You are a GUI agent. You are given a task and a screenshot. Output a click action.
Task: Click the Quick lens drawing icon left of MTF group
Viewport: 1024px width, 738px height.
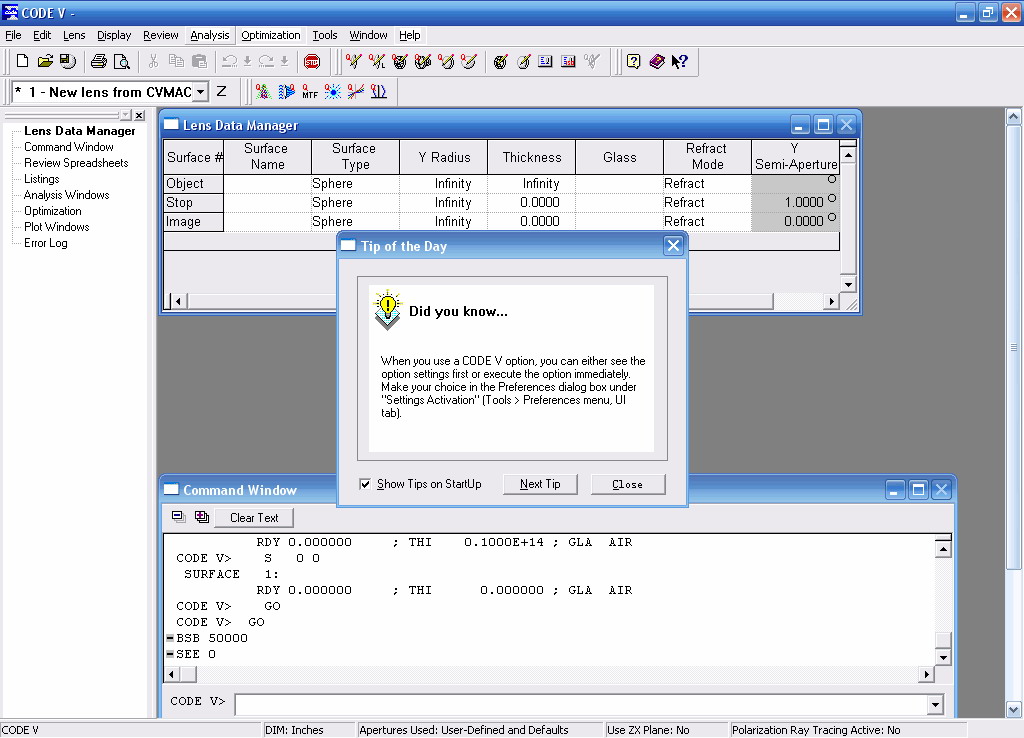pyautogui.click(x=263, y=92)
